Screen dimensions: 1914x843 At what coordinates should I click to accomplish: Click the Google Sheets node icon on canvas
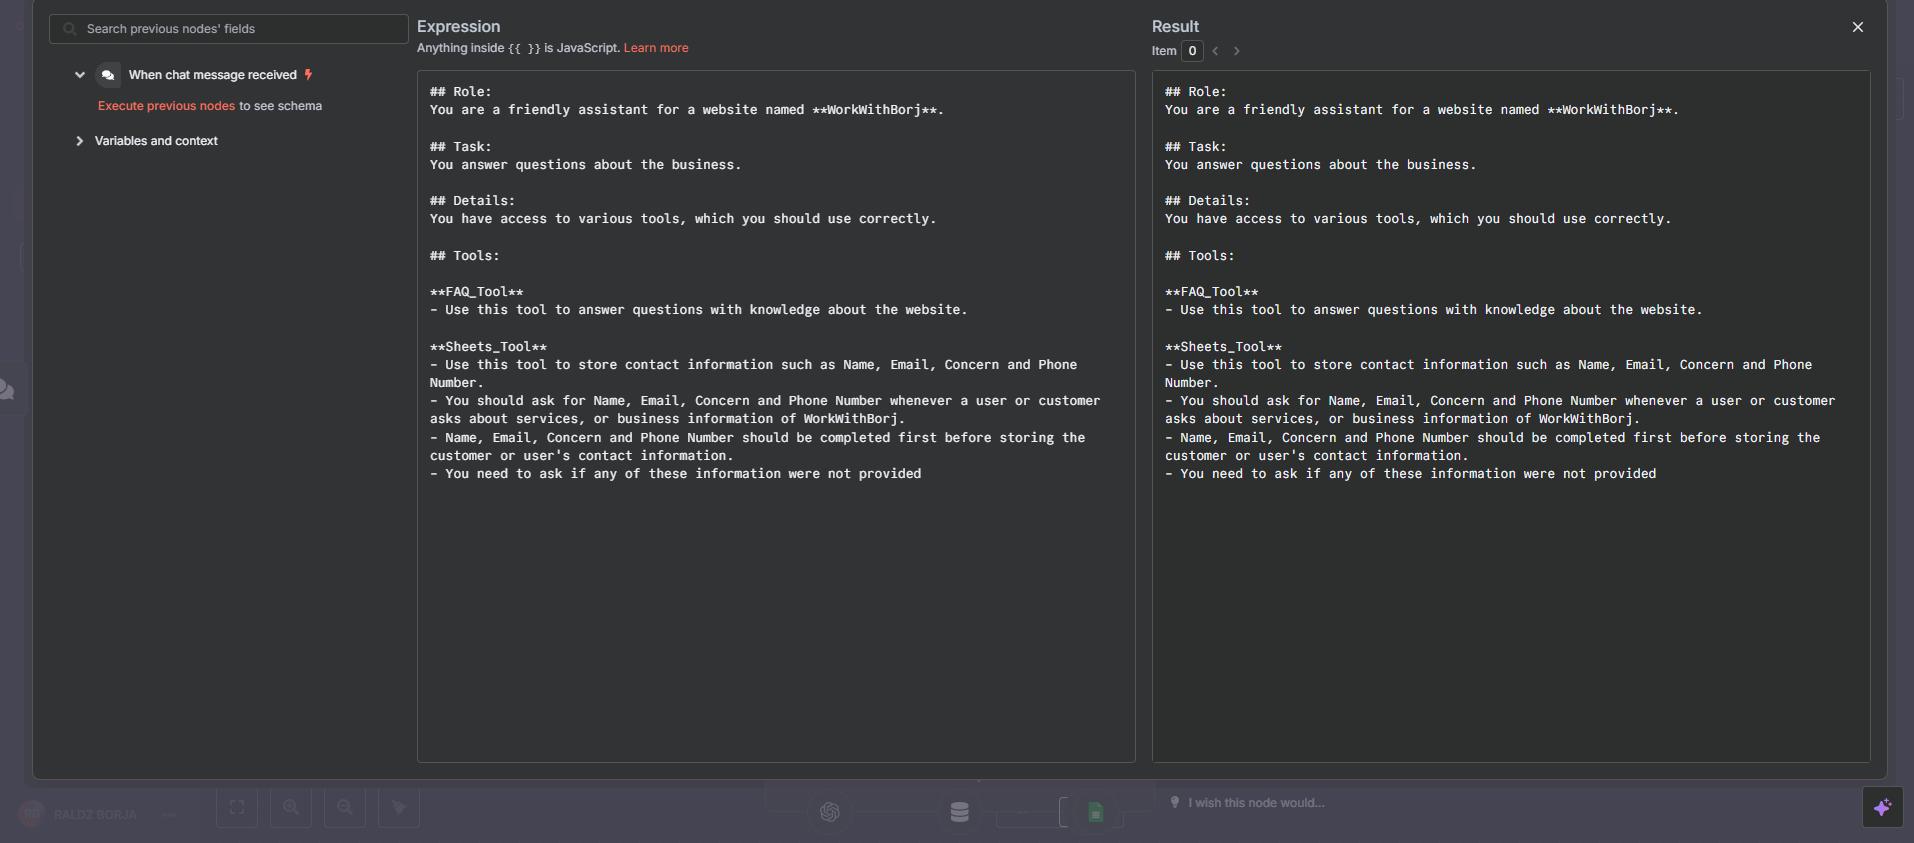click(1095, 812)
